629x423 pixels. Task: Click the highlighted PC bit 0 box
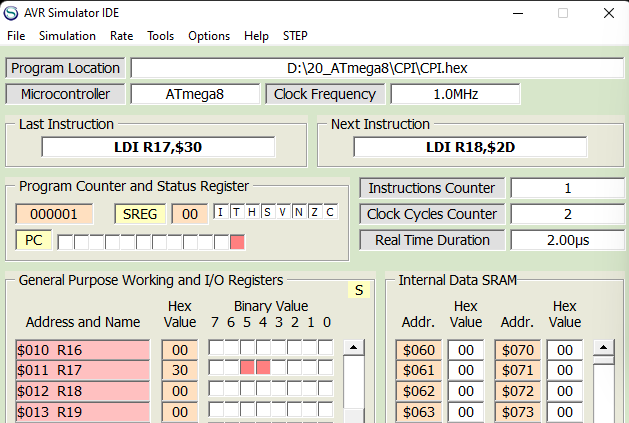(x=237, y=242)
